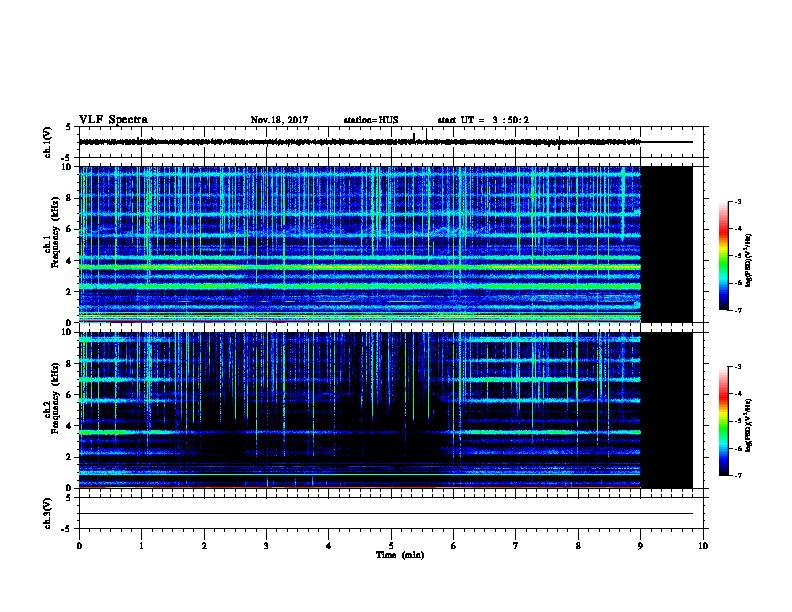Click time axis tick label 10
The width and height of the screenshot is (792, 612).
click(703, 546)
